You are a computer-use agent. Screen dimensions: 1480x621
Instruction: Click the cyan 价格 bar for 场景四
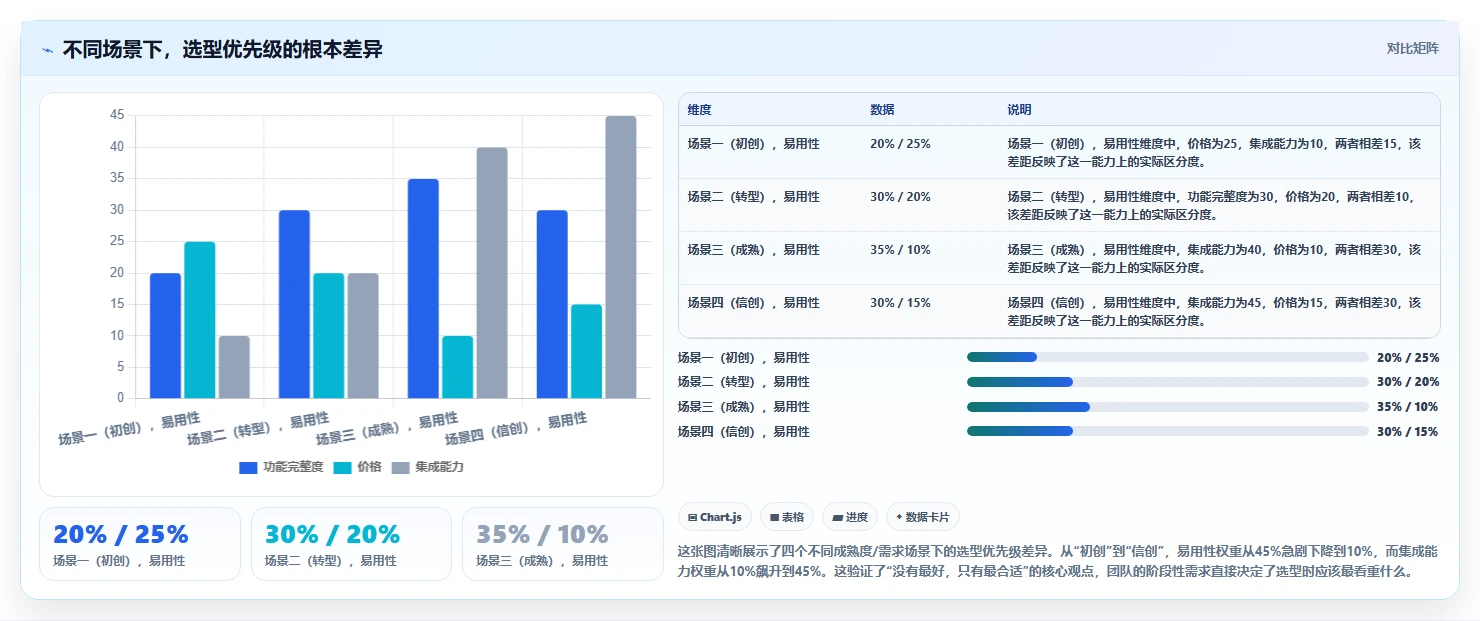(587, 351)
